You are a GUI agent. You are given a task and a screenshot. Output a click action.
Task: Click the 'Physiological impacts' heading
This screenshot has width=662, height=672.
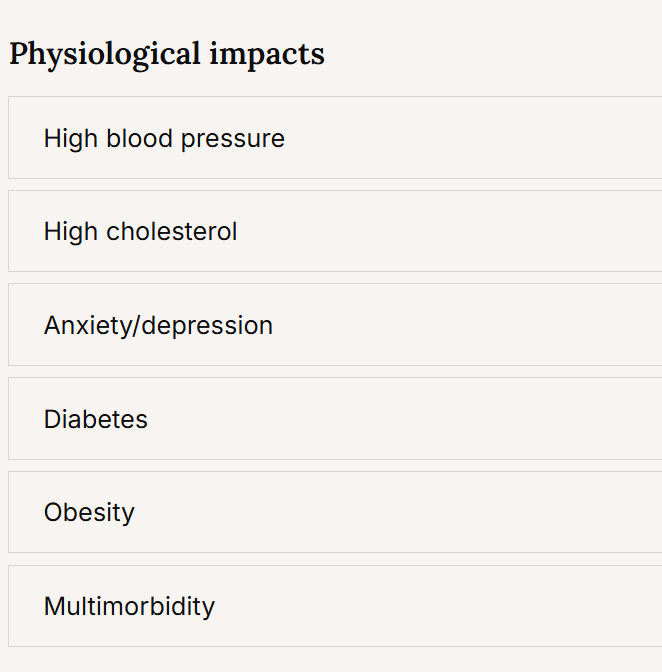[167, 55]
